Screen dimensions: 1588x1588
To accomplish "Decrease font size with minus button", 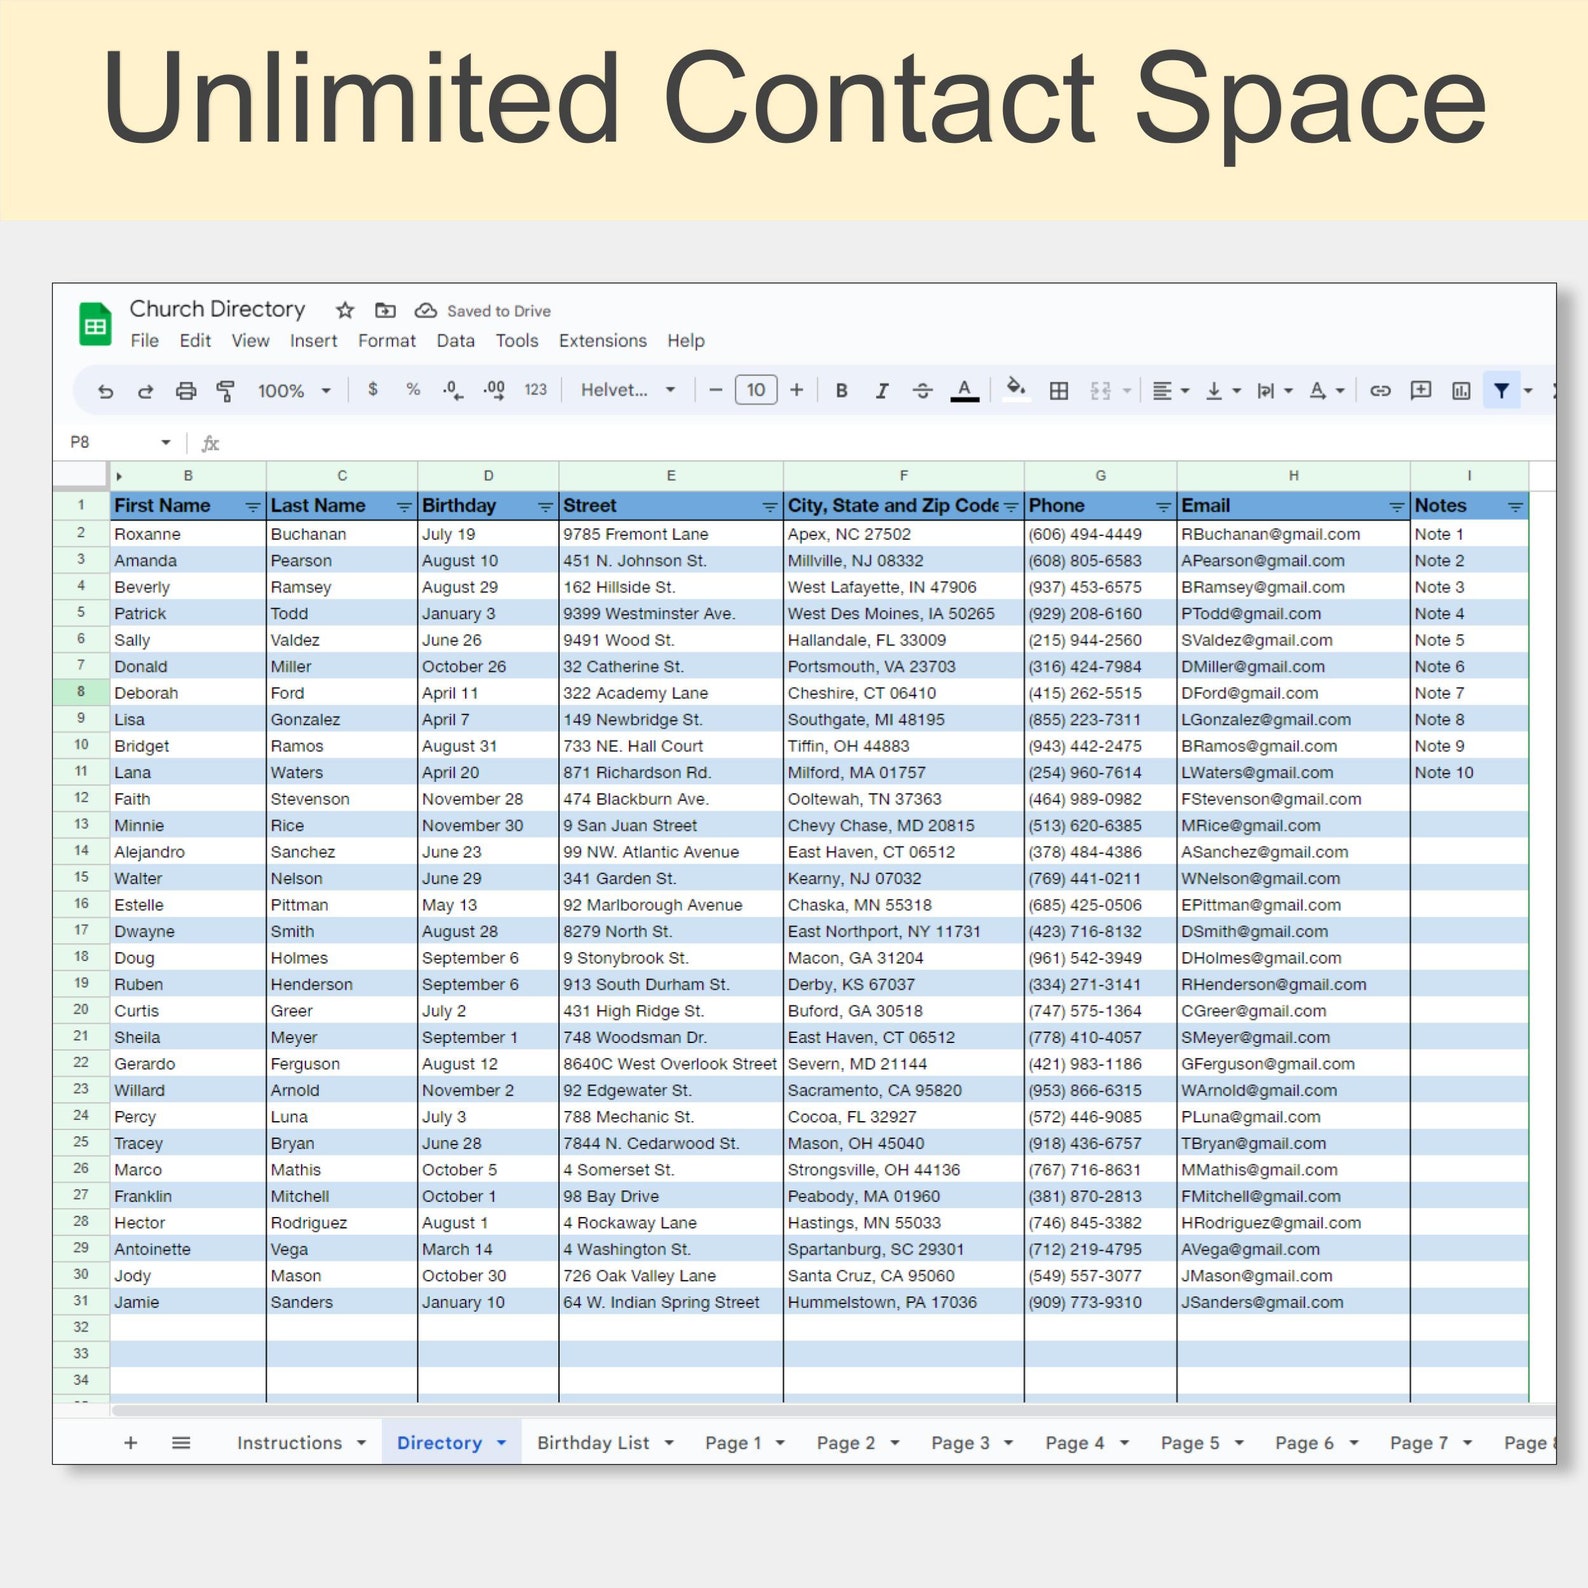I will click(x=715, y=390).
